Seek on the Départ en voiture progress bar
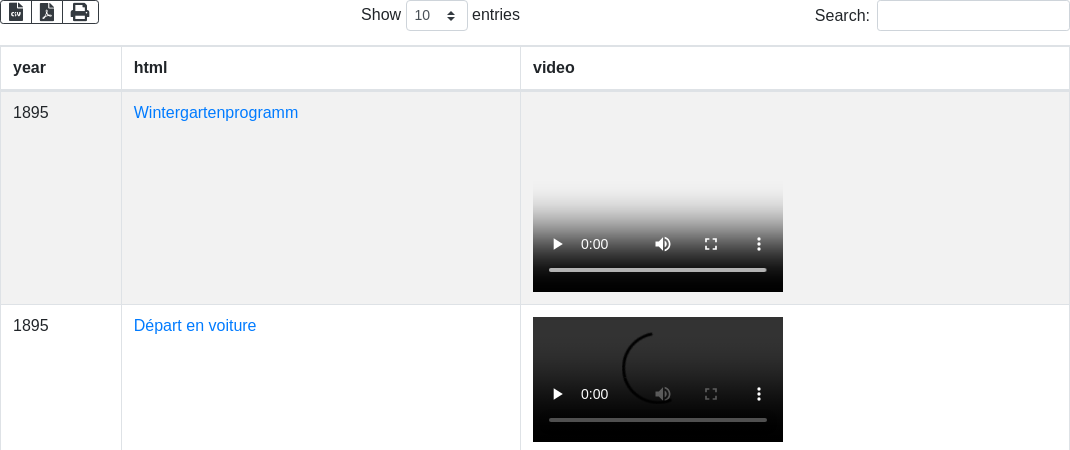The image size is (1070, 450). click(x=657, y=420)
